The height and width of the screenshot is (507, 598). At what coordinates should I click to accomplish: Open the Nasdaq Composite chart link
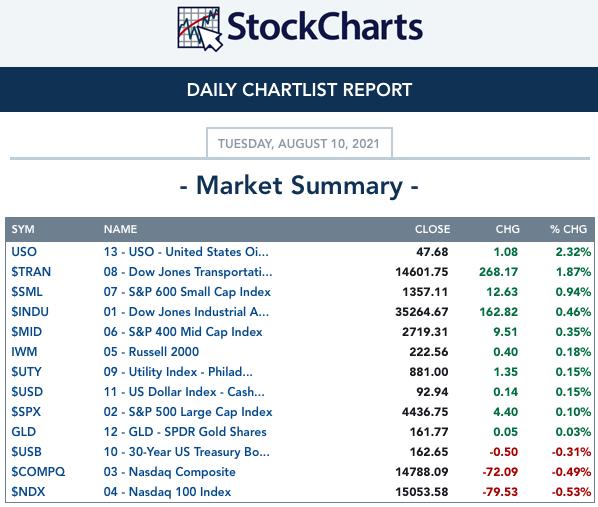point(169,472)
